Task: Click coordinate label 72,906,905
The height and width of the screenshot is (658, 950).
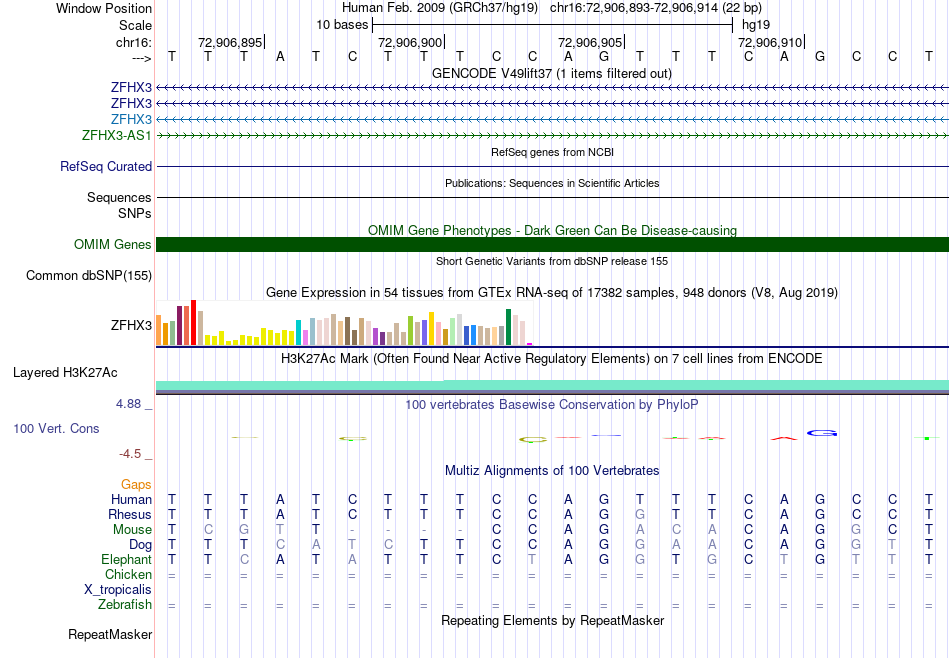Action: (590, 42)
